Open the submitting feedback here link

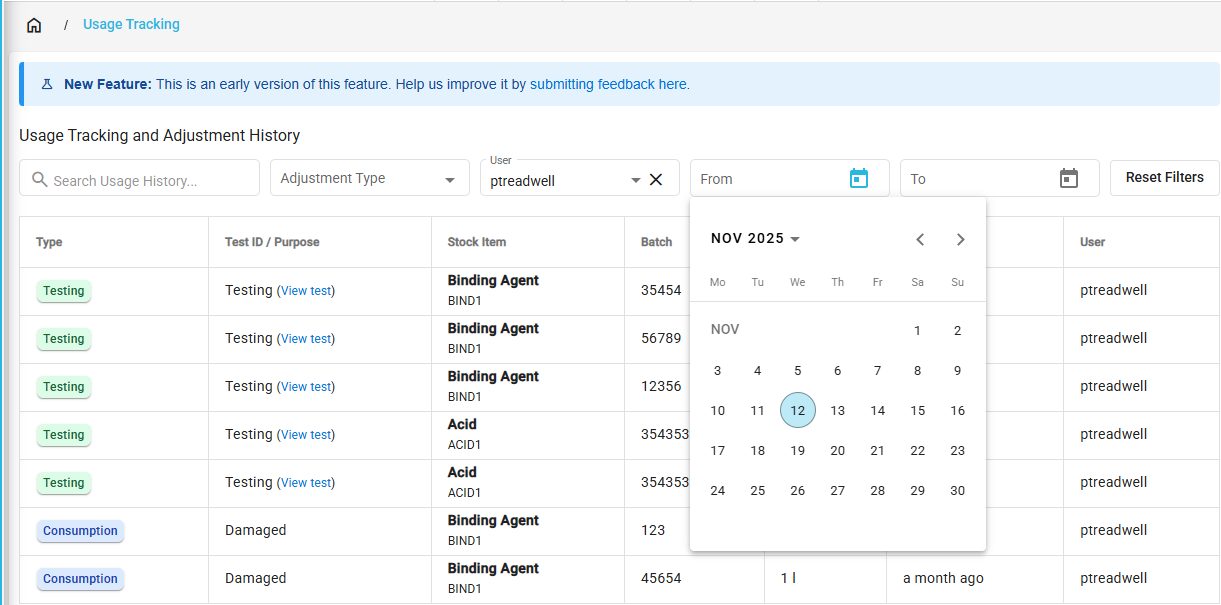609,84
